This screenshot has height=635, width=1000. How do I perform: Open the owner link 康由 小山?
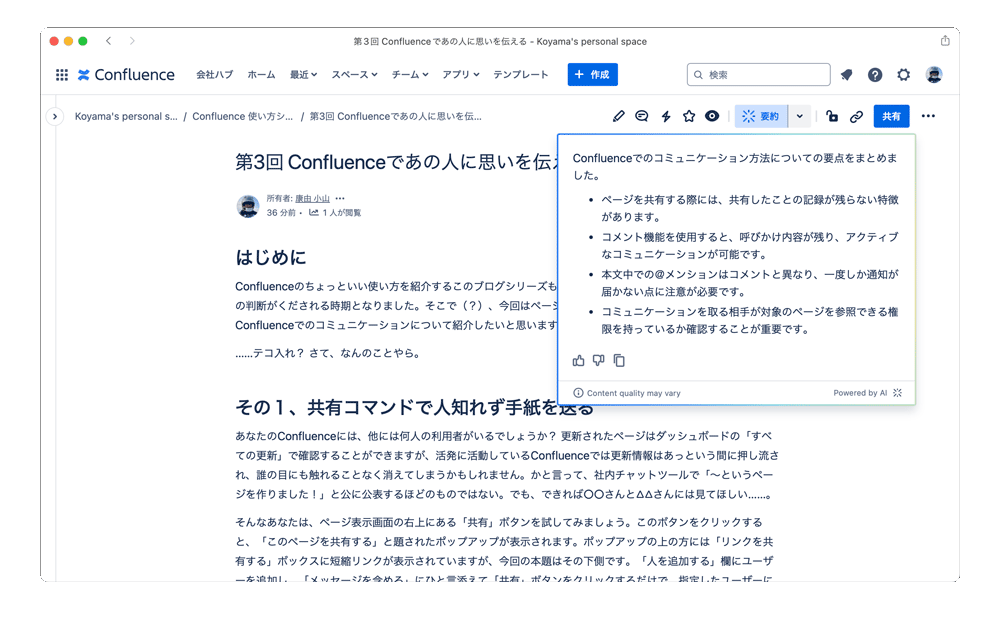(x=312, y=198)
